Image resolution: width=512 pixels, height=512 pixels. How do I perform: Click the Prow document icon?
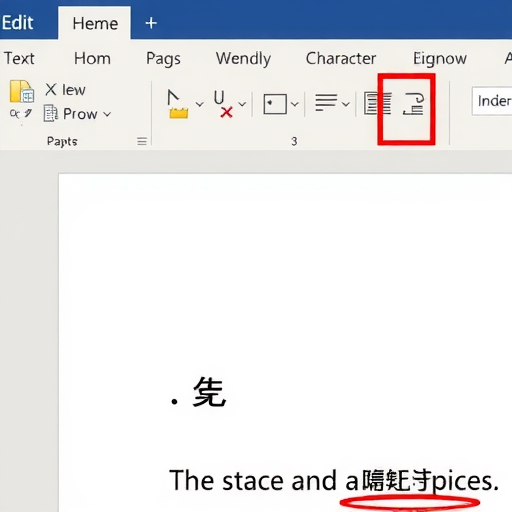[x=51, y=113]
